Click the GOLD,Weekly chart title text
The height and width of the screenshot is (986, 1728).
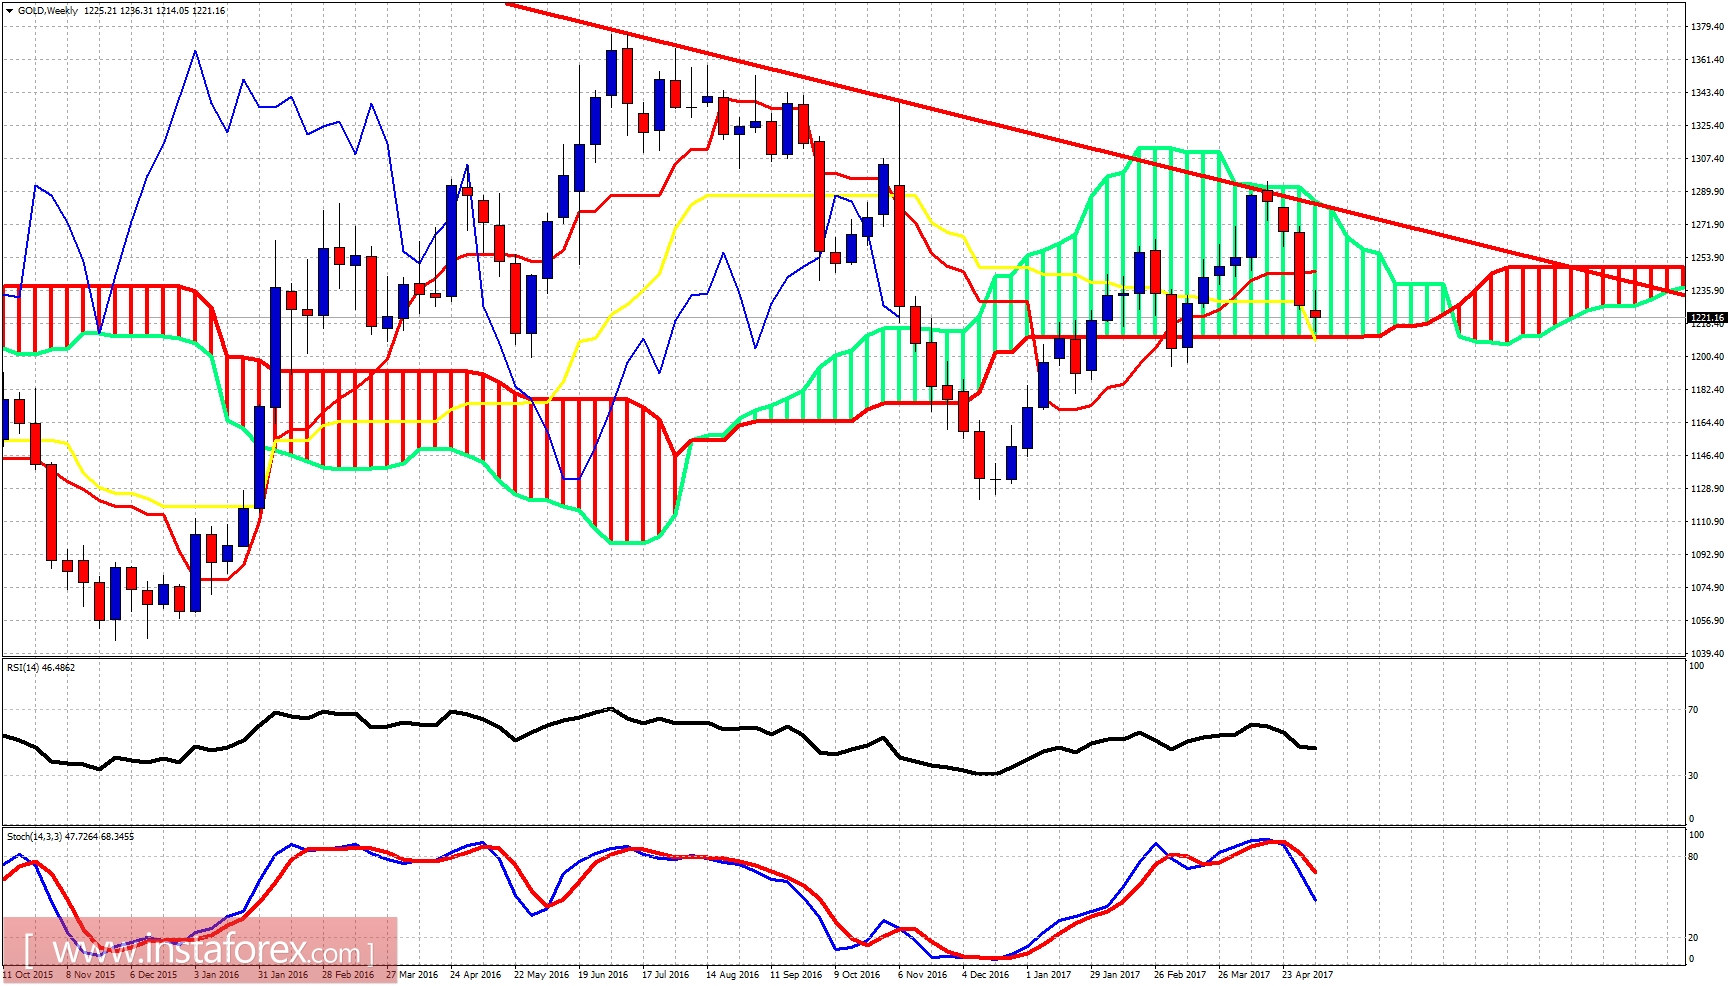click(47, 11)
